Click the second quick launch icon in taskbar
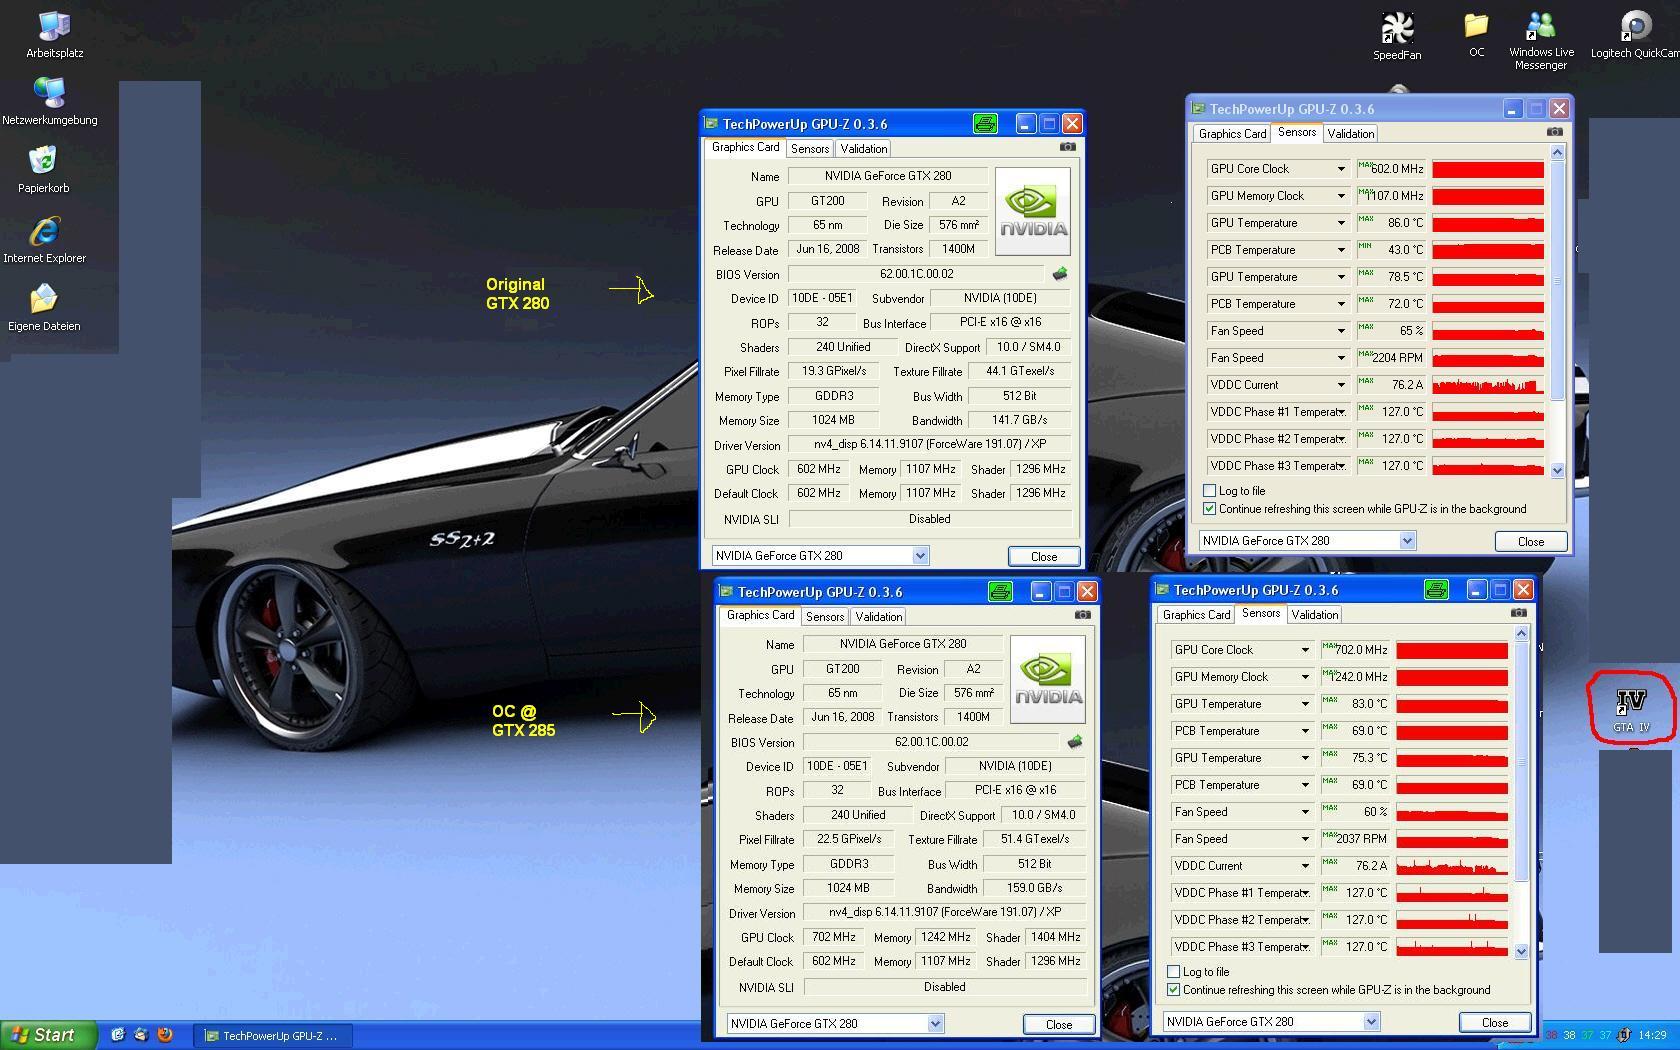 (141, 1035)
